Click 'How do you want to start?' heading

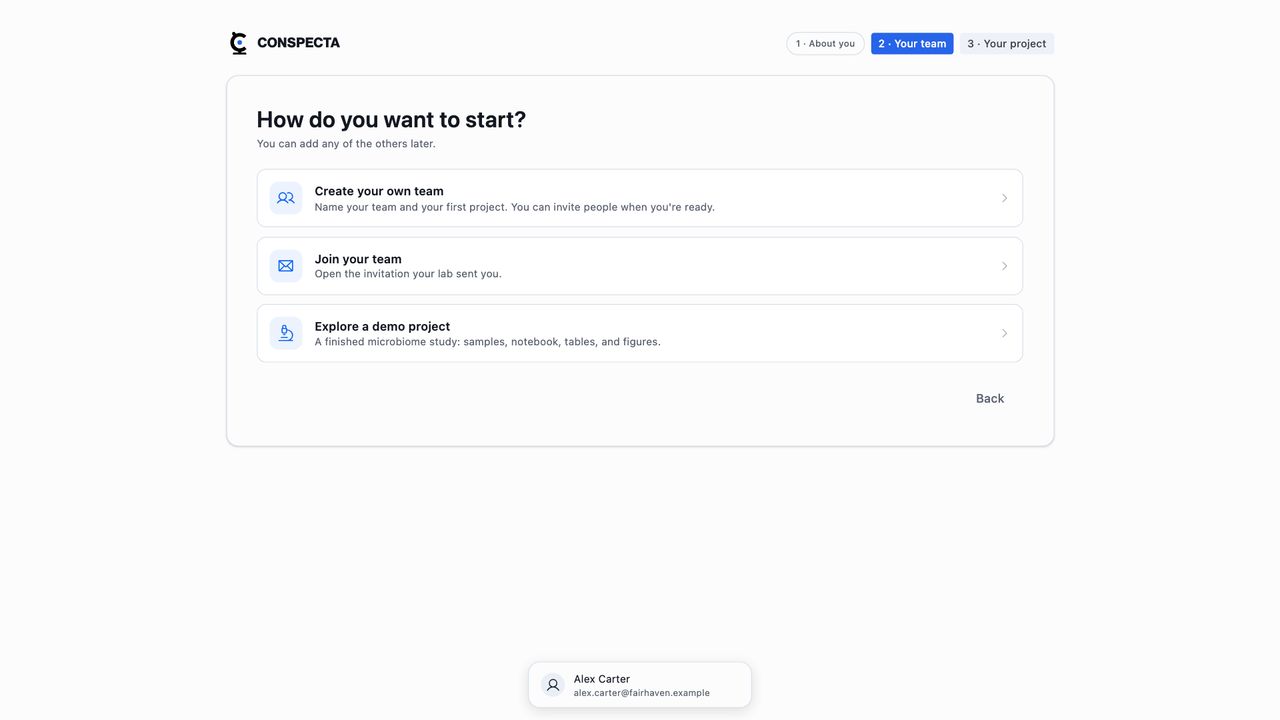[391, 119]
